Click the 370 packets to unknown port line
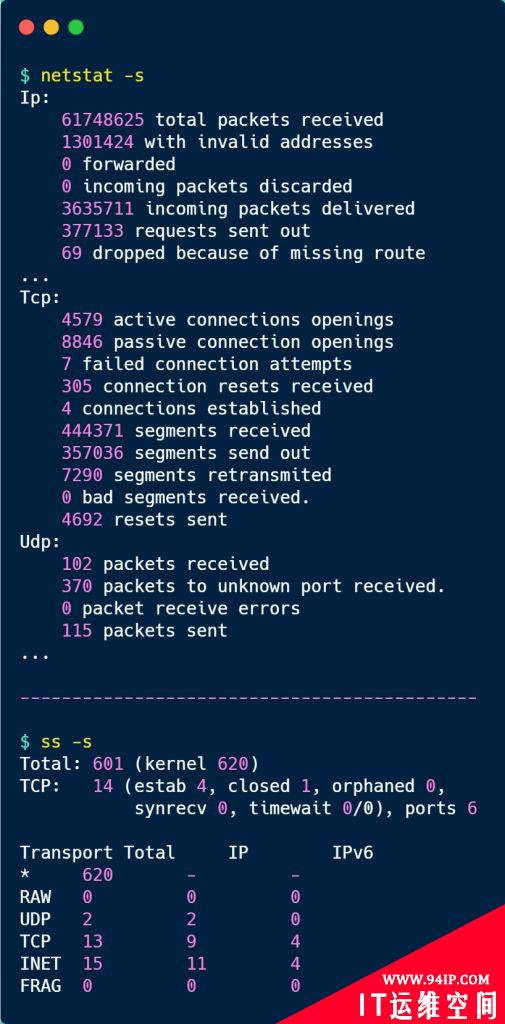This screenshot has width=505, height=1024. click(x=253, y=586)
